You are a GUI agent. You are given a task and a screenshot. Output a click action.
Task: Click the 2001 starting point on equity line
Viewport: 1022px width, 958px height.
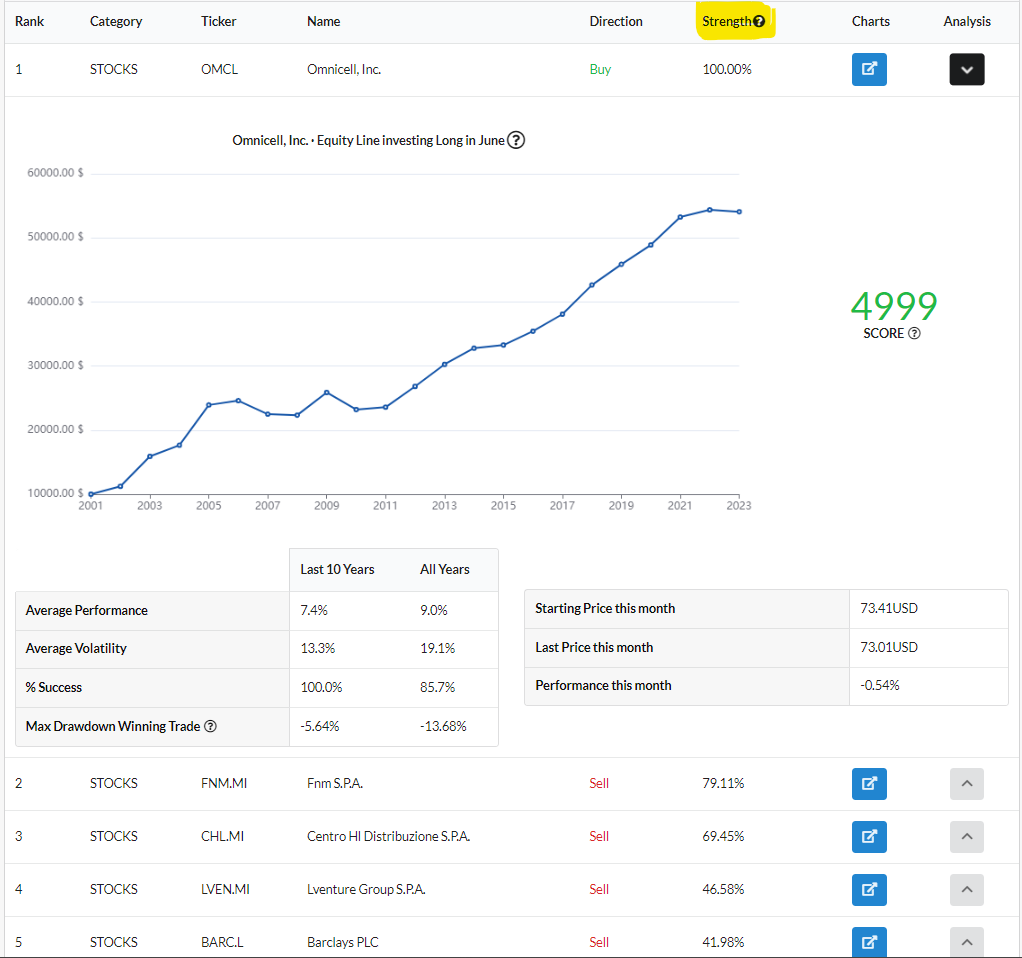[91, 494]
